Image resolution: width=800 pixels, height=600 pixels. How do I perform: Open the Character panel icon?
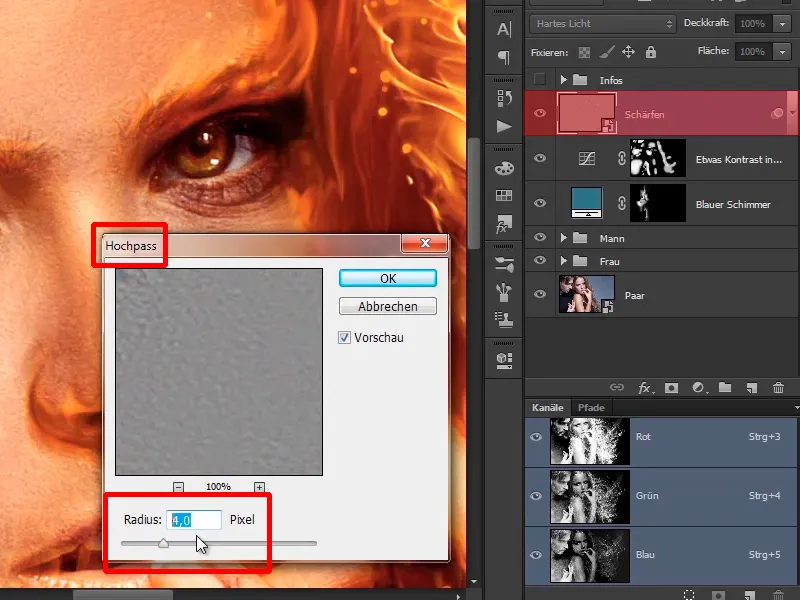(504, 30)
